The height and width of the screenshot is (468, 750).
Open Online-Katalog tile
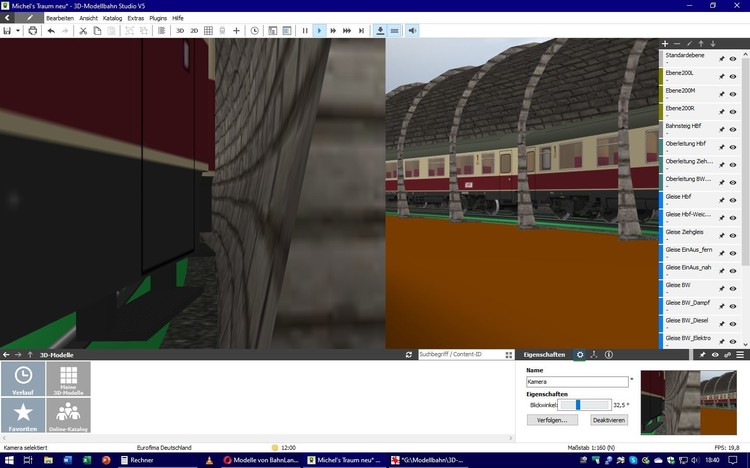coord(68,415)
